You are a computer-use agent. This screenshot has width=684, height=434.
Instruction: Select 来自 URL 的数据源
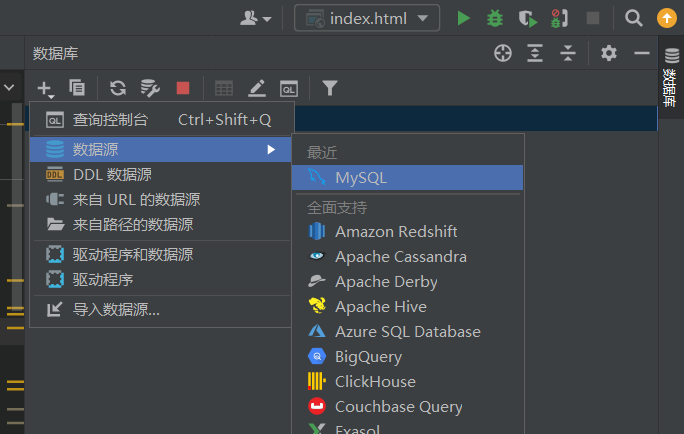(161, 200)
